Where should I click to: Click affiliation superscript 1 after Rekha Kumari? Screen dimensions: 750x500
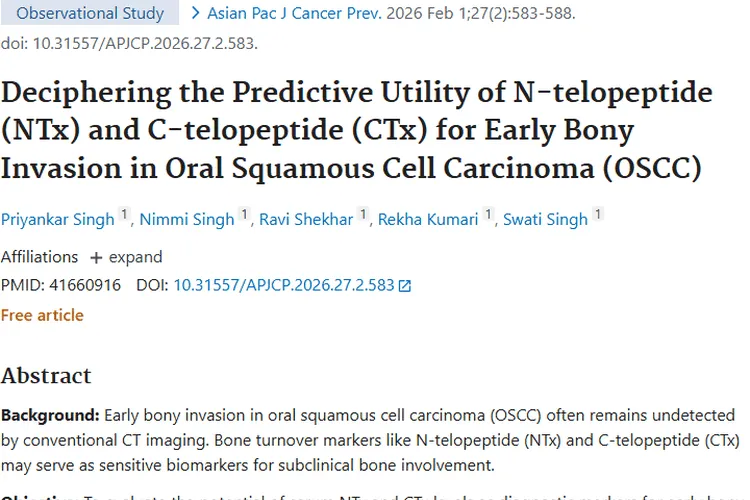[x=488, y=214]
